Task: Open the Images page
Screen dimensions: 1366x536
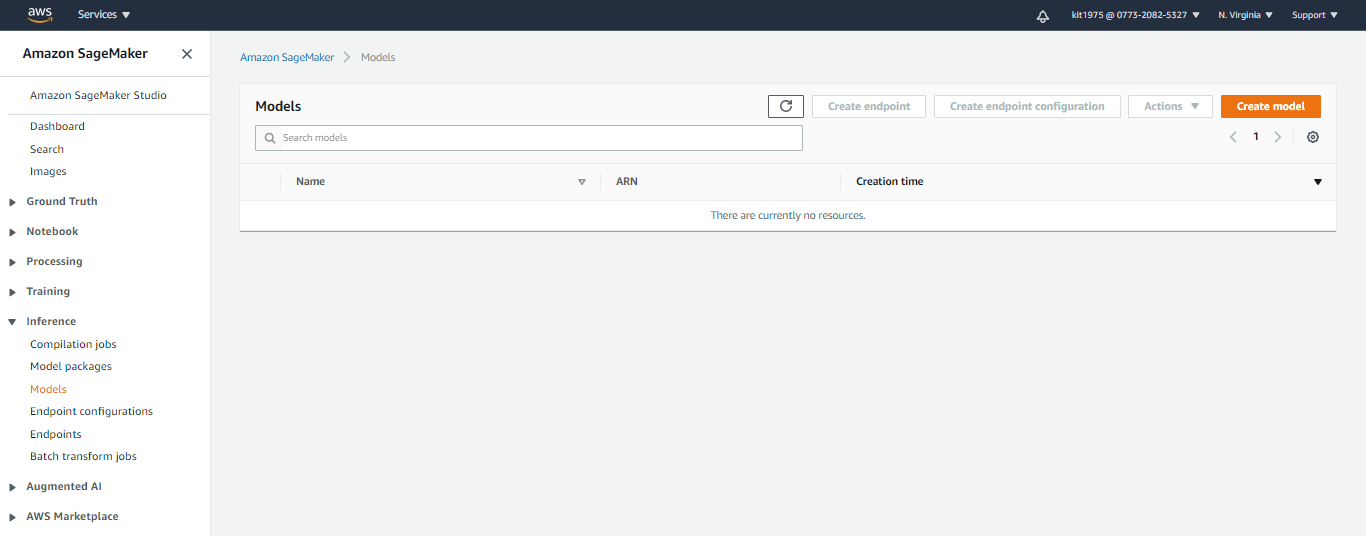Action: click(48, 171)
